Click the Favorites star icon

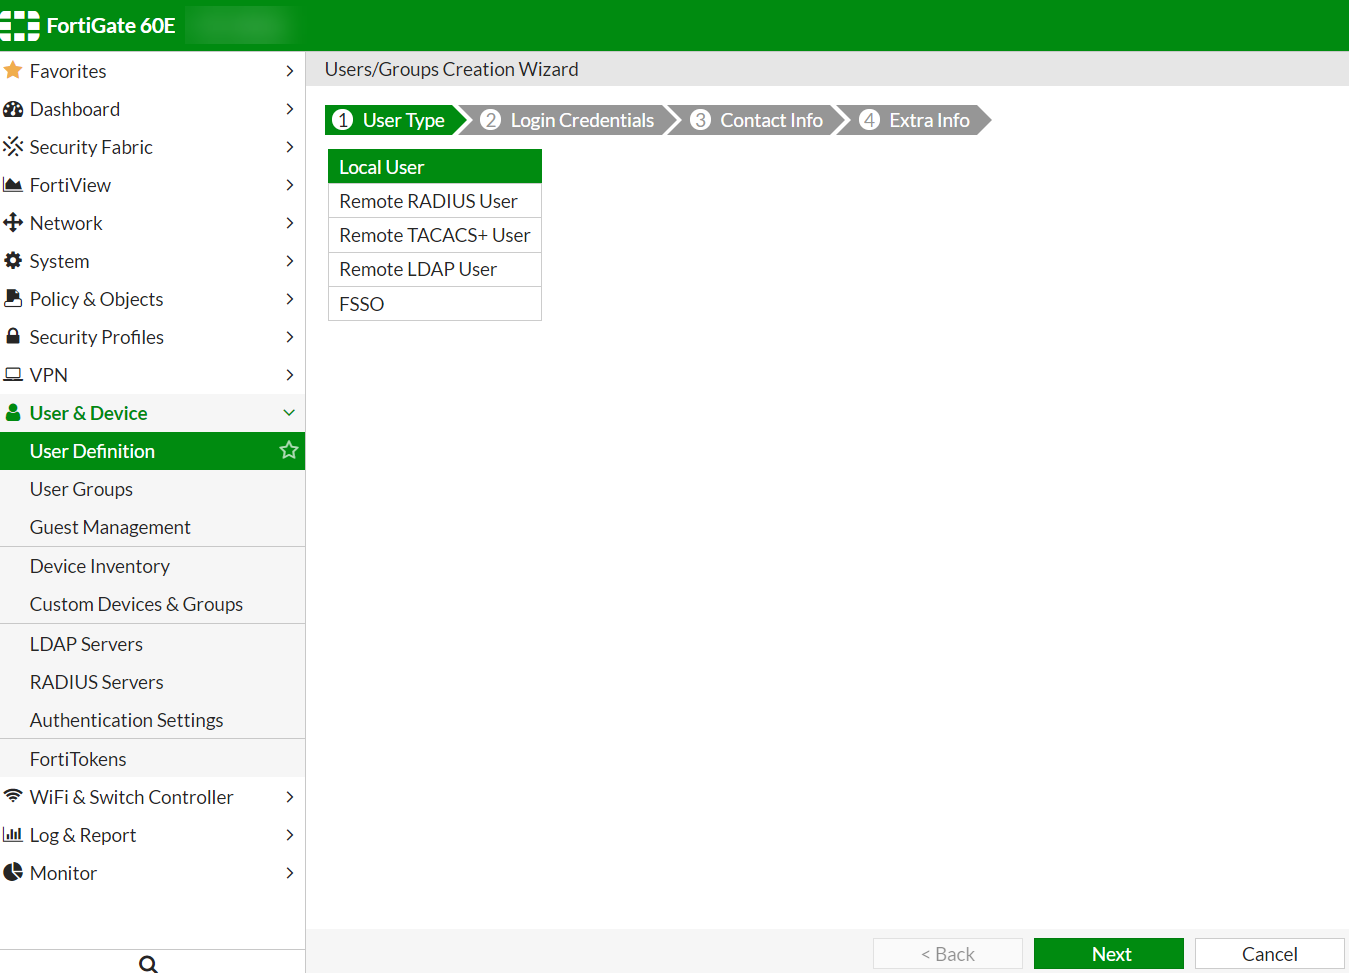13,71
